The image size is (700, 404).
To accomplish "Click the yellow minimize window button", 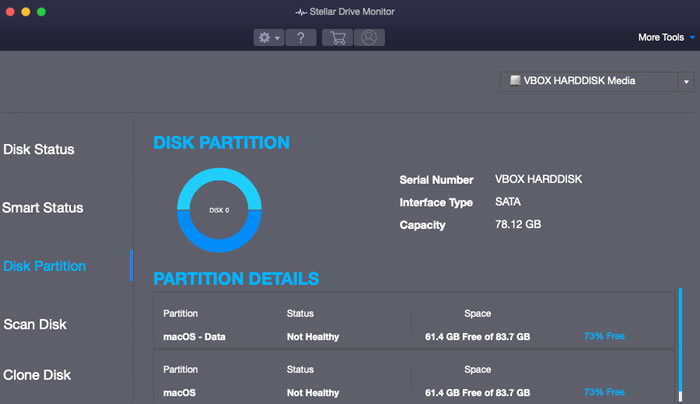I will point(26,12).
